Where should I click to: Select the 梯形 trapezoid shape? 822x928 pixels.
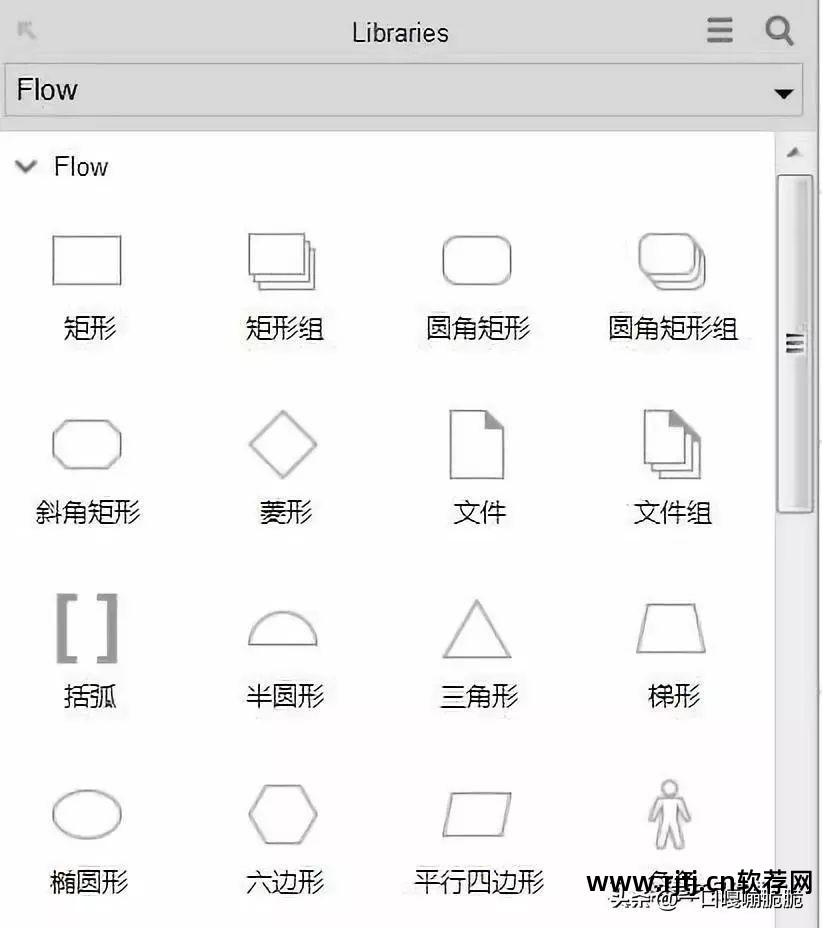point(672,629)
